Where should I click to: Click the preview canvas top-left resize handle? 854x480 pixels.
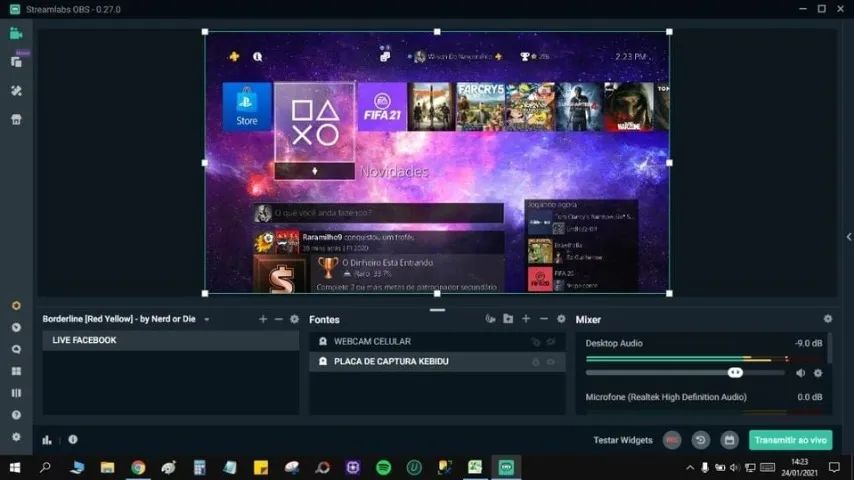pos(205,32)
